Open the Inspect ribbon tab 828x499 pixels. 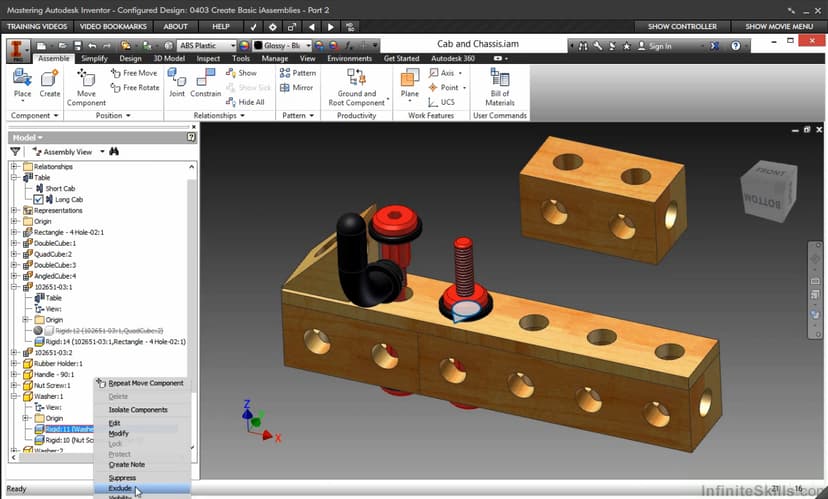click(x=208, y=59)
